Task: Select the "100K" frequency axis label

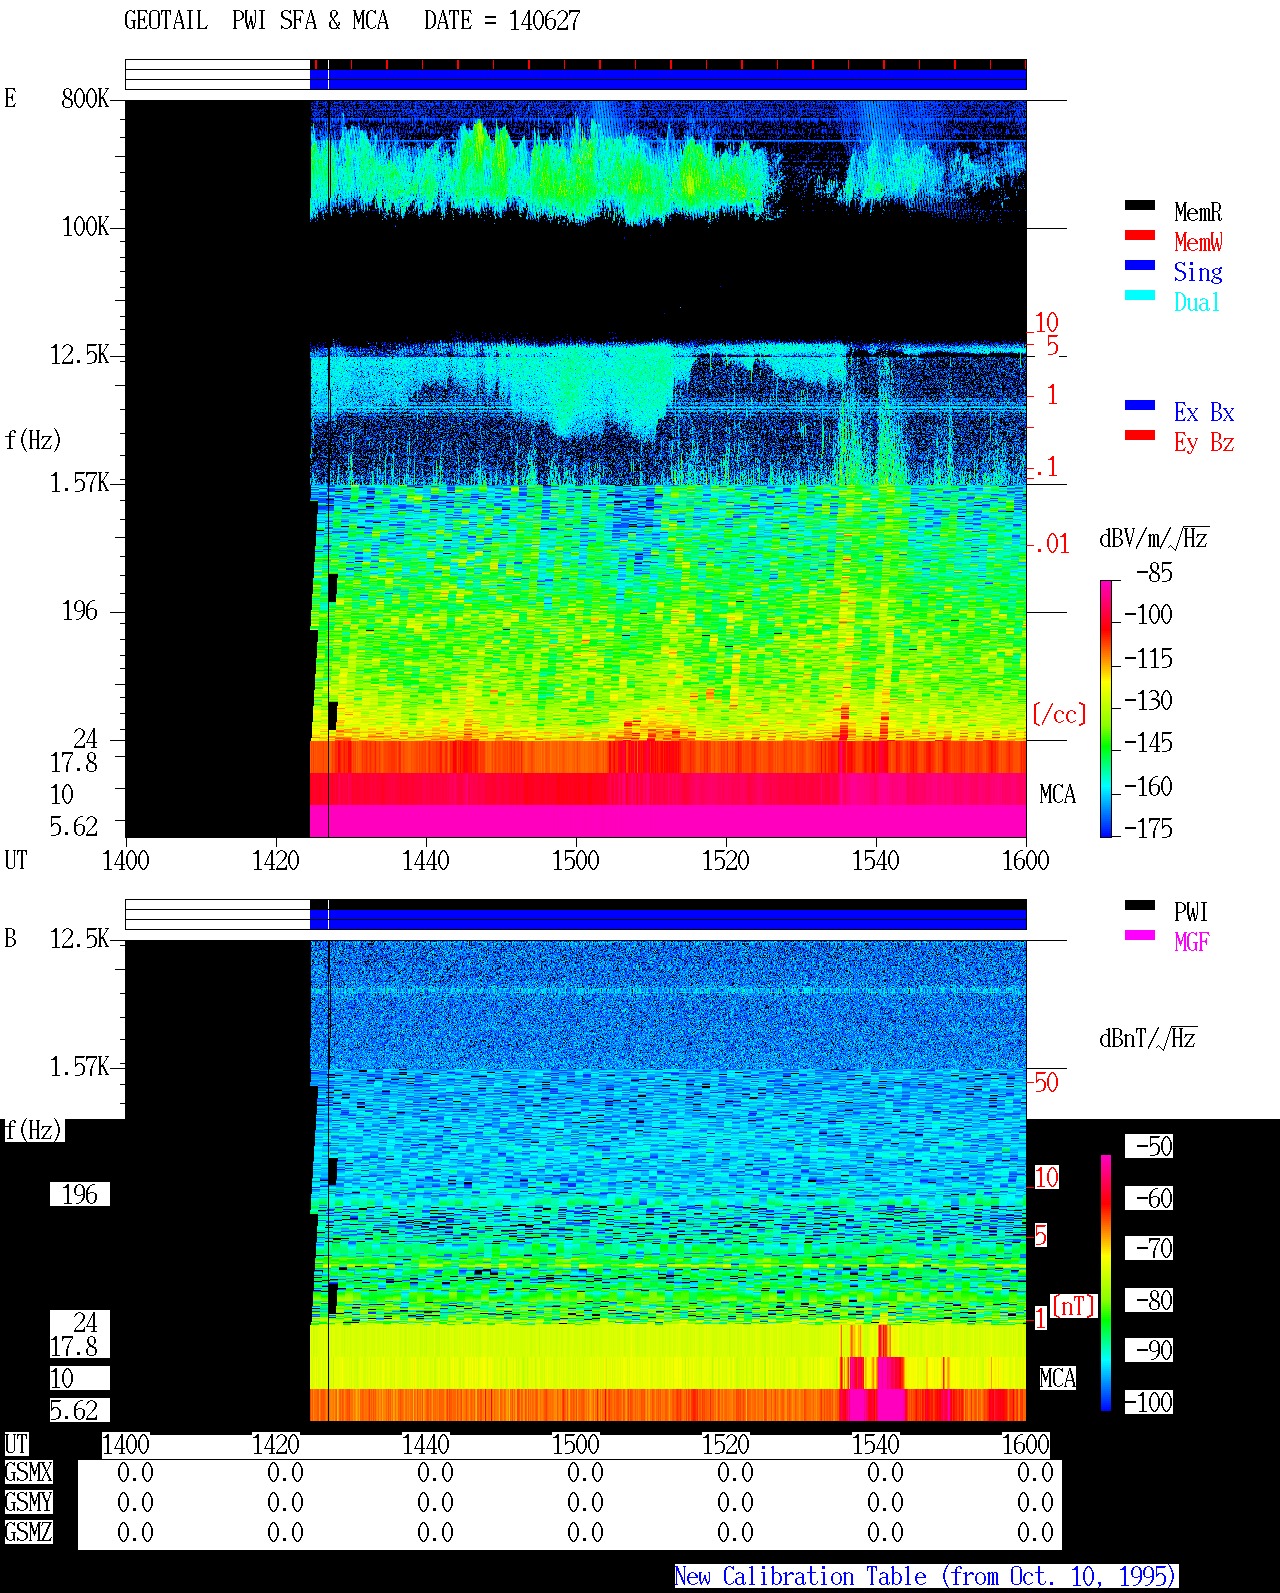Action: 85,227
